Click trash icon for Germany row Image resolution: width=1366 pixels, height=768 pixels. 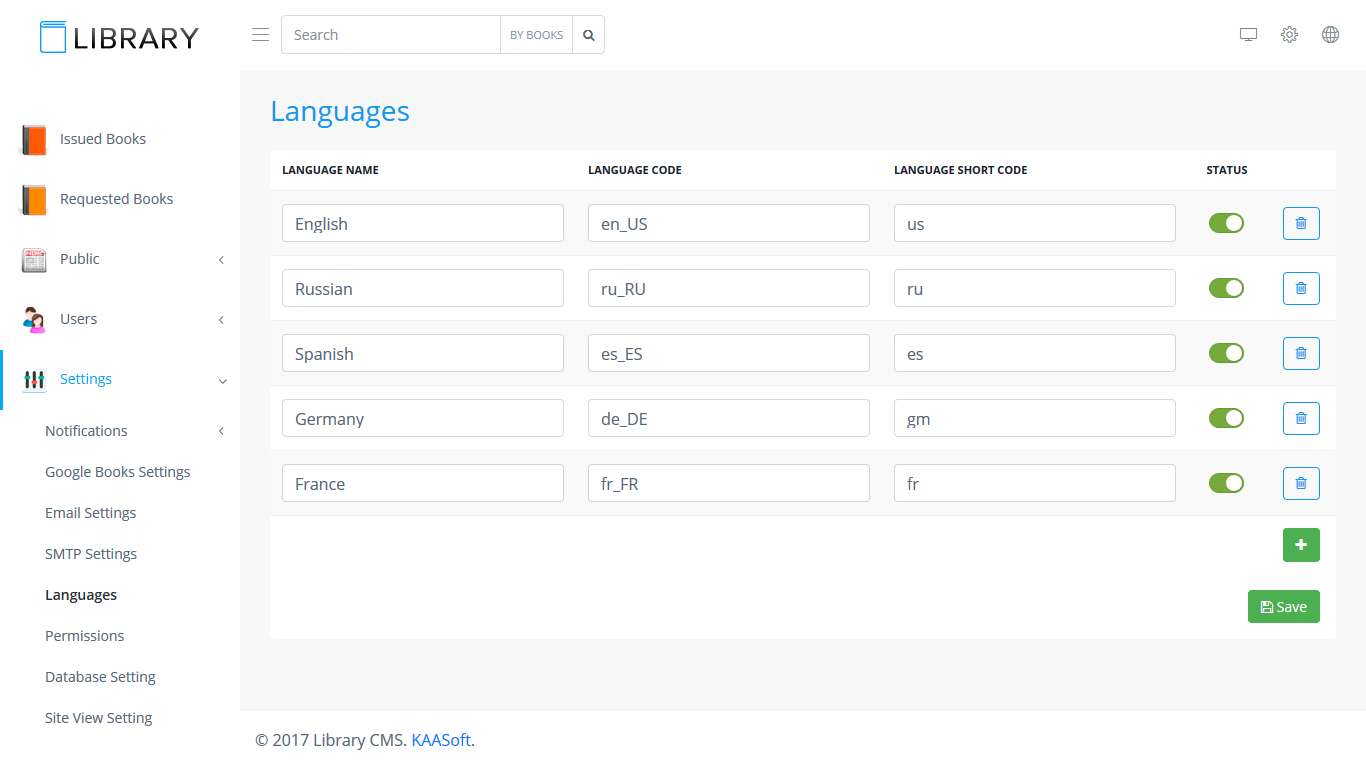1301,419
